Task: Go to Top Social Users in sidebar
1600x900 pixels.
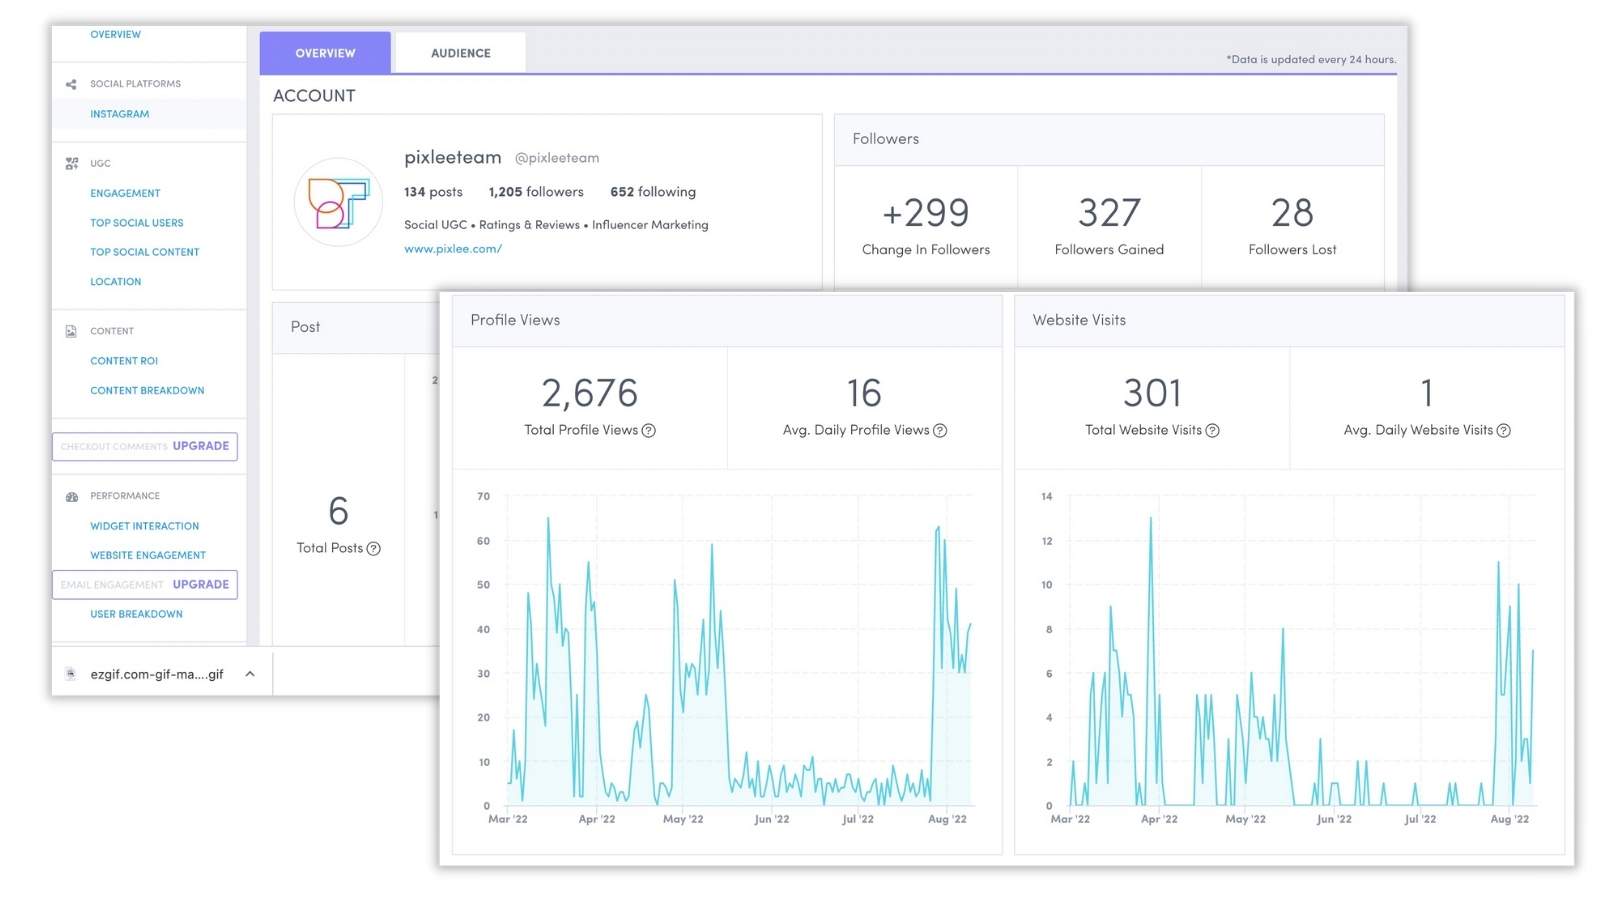Action: [x=136, y=223]
